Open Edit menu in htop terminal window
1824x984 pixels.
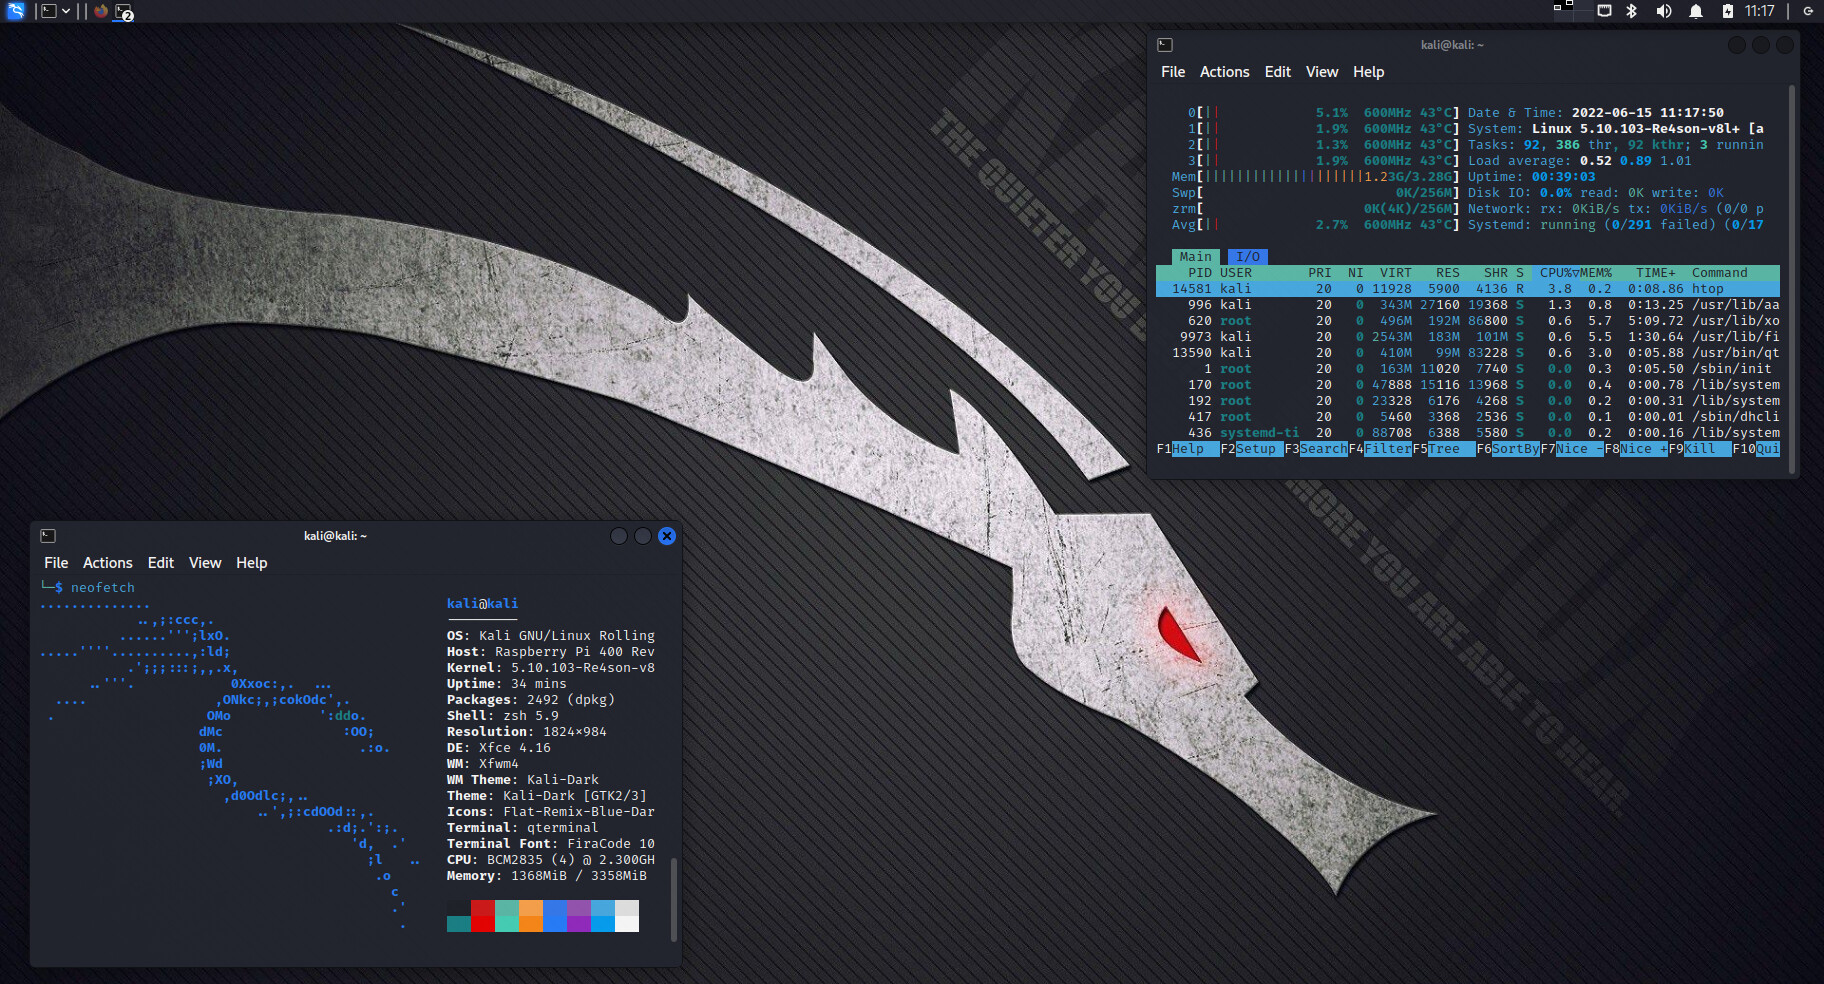(1278, 72)
